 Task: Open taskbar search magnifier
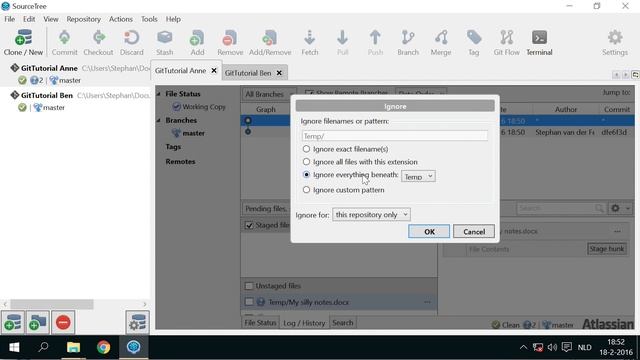tap(43, 347)
